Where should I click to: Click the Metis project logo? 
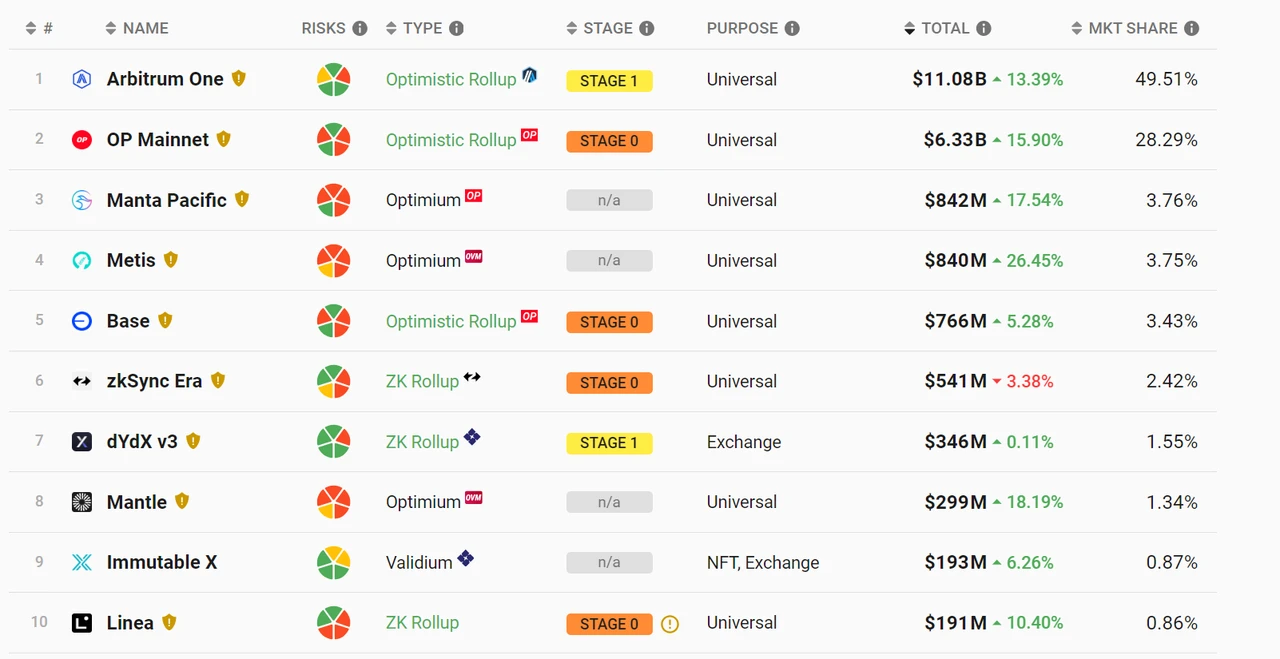[x=82, y=260]
